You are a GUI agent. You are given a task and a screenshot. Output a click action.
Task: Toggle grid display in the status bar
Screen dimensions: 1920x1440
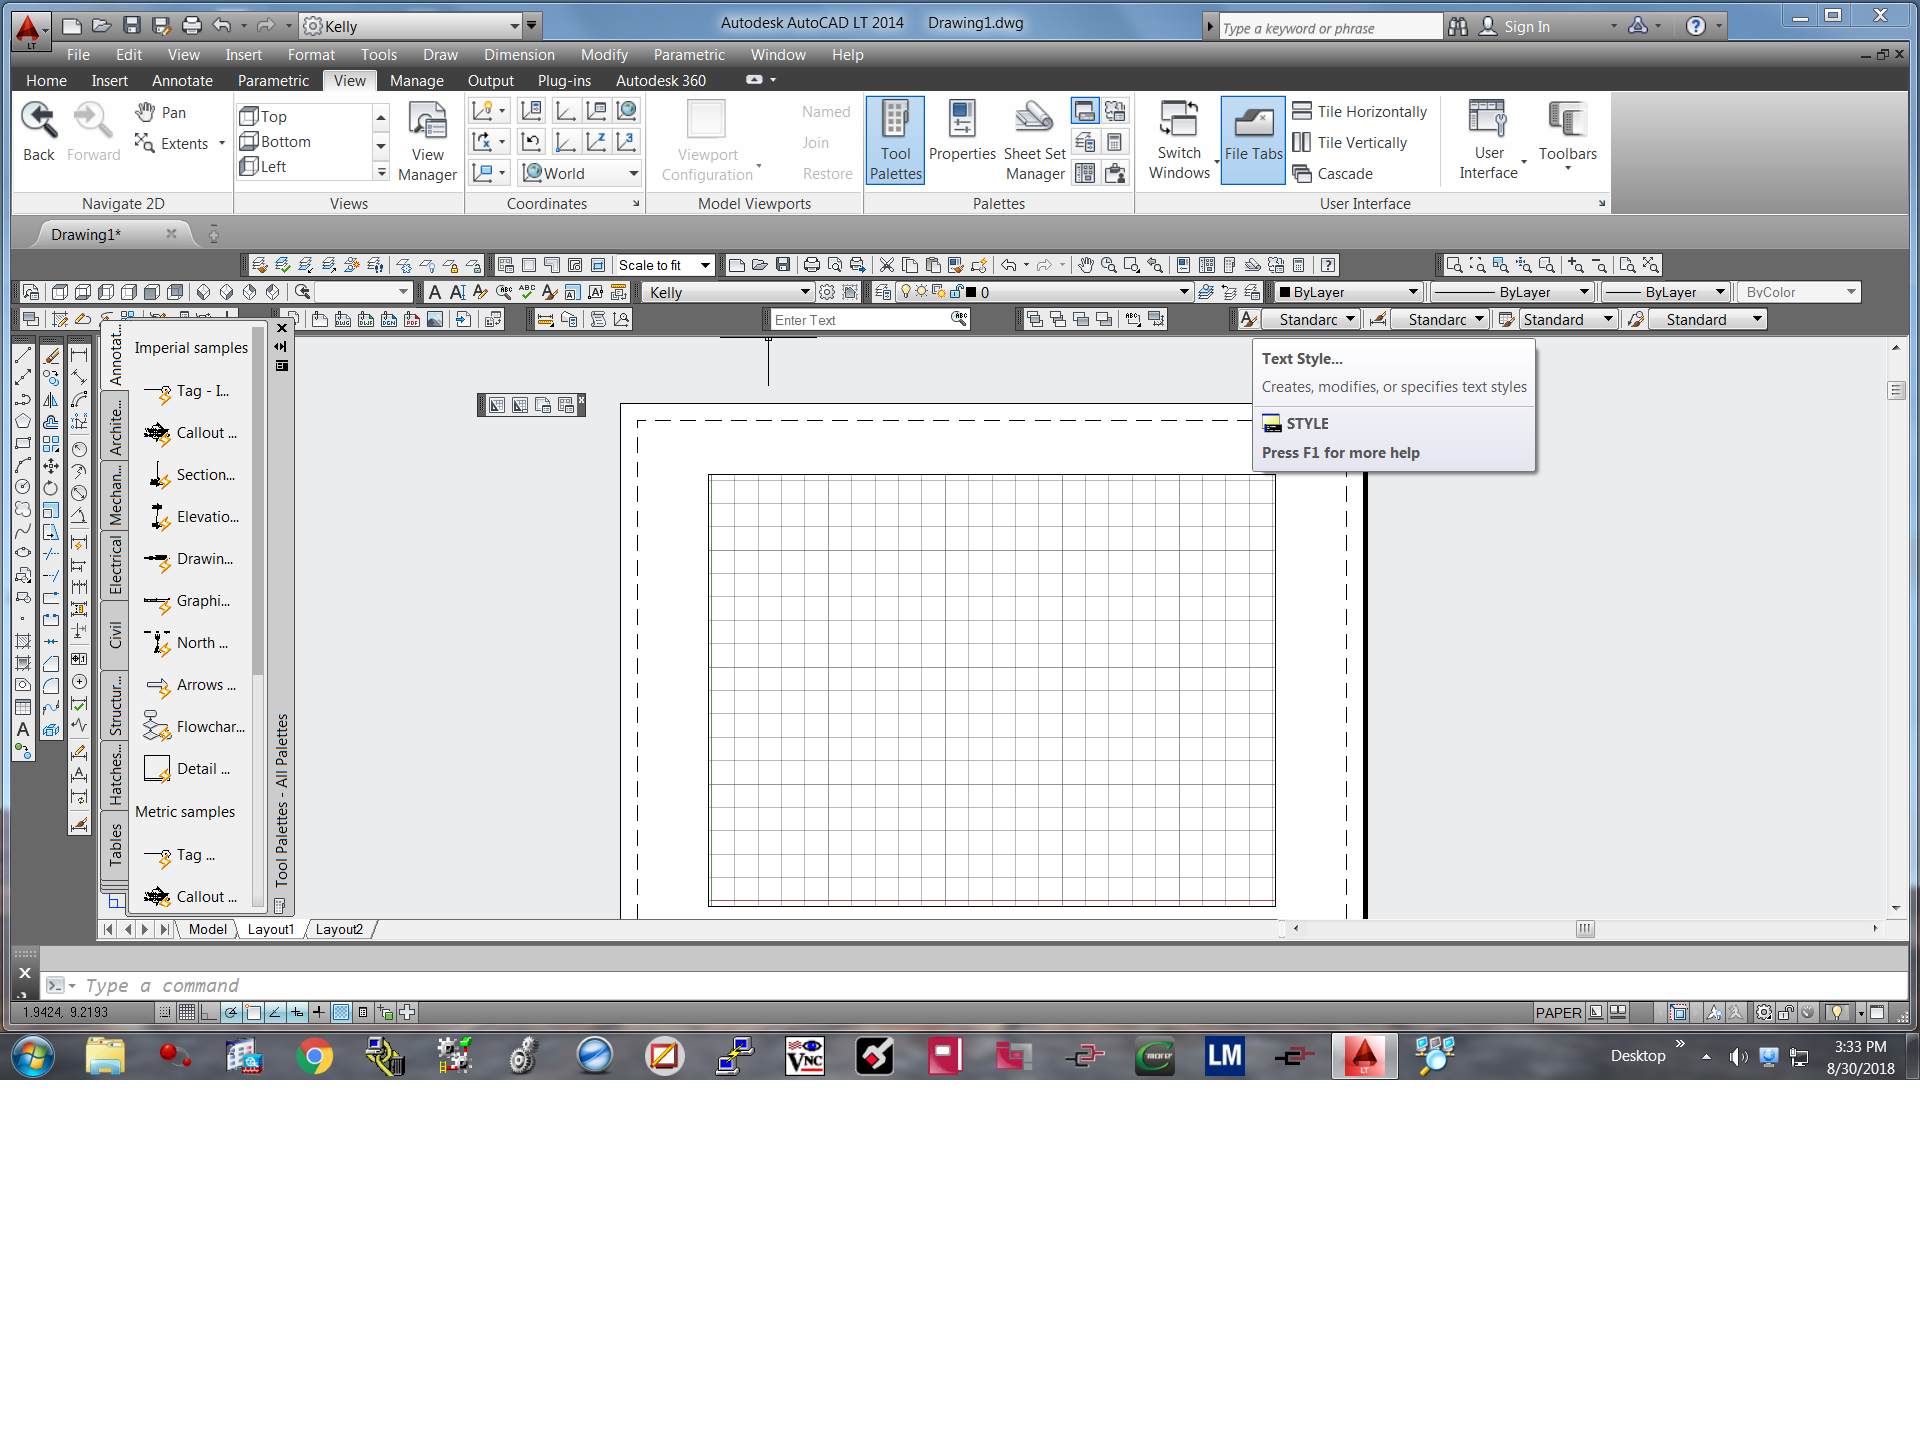click(186, 1012)
